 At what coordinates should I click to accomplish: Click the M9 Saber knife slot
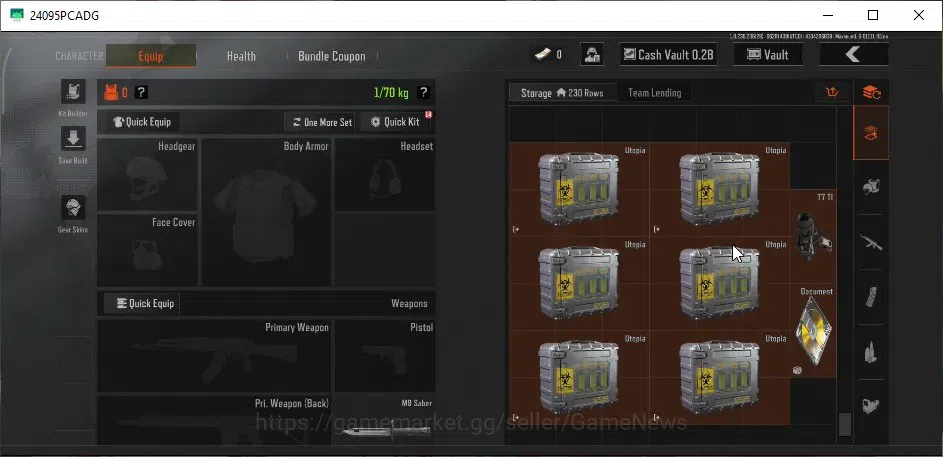385,422
